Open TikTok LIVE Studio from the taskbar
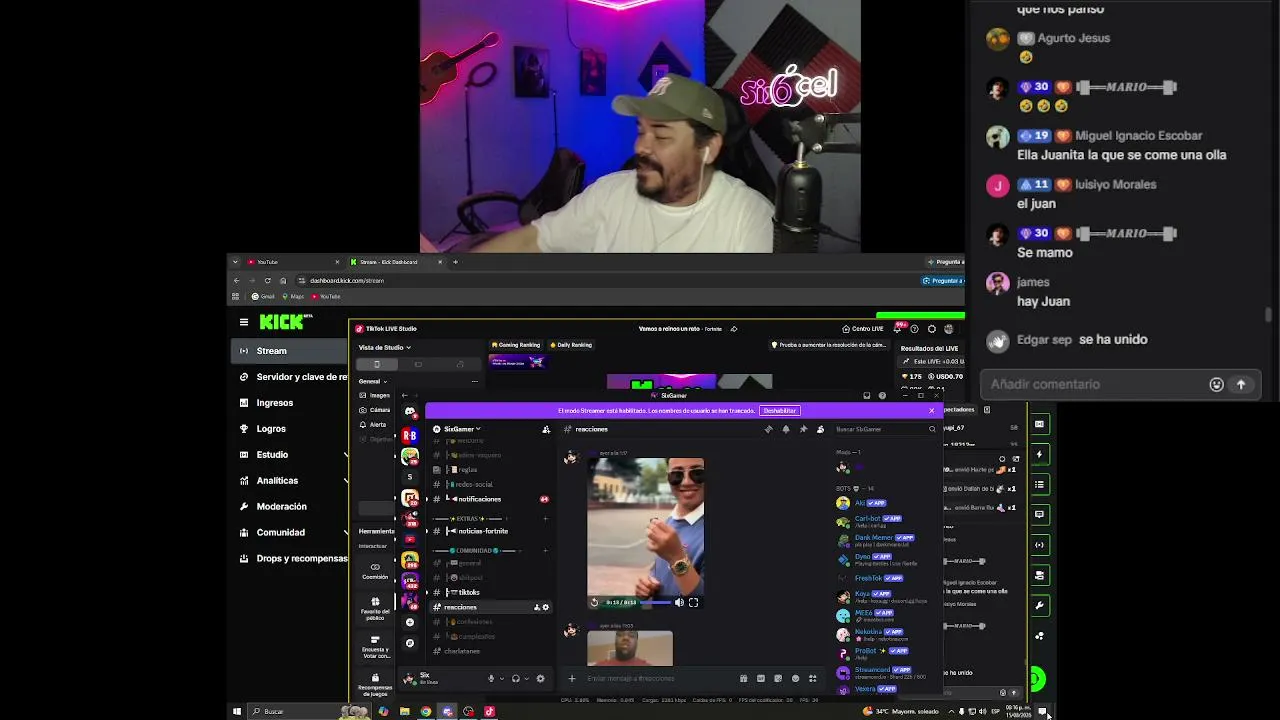Image resolution: width=1280 pixels, height=720 pixels. [489, 712]
